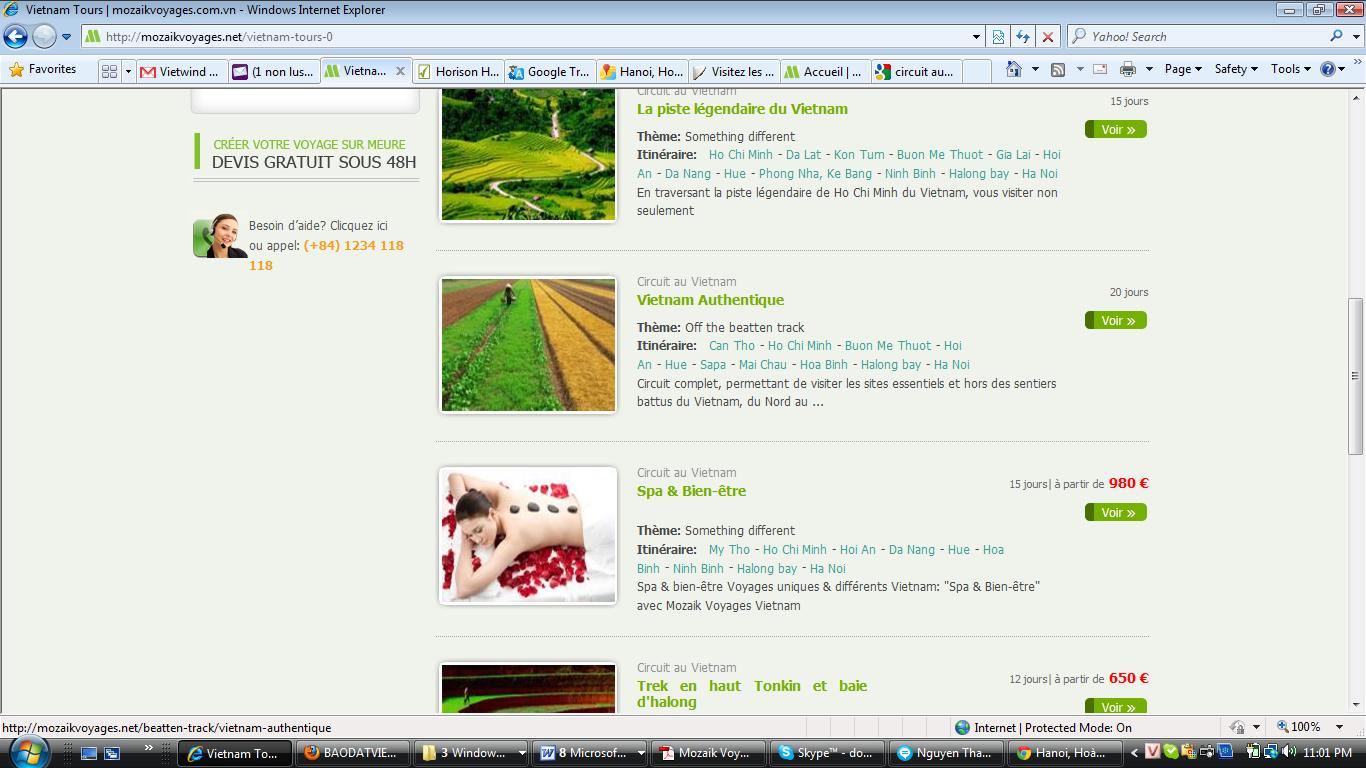
Task: Expand the Home icon dropdown arrow
Action: point(1035,69)
